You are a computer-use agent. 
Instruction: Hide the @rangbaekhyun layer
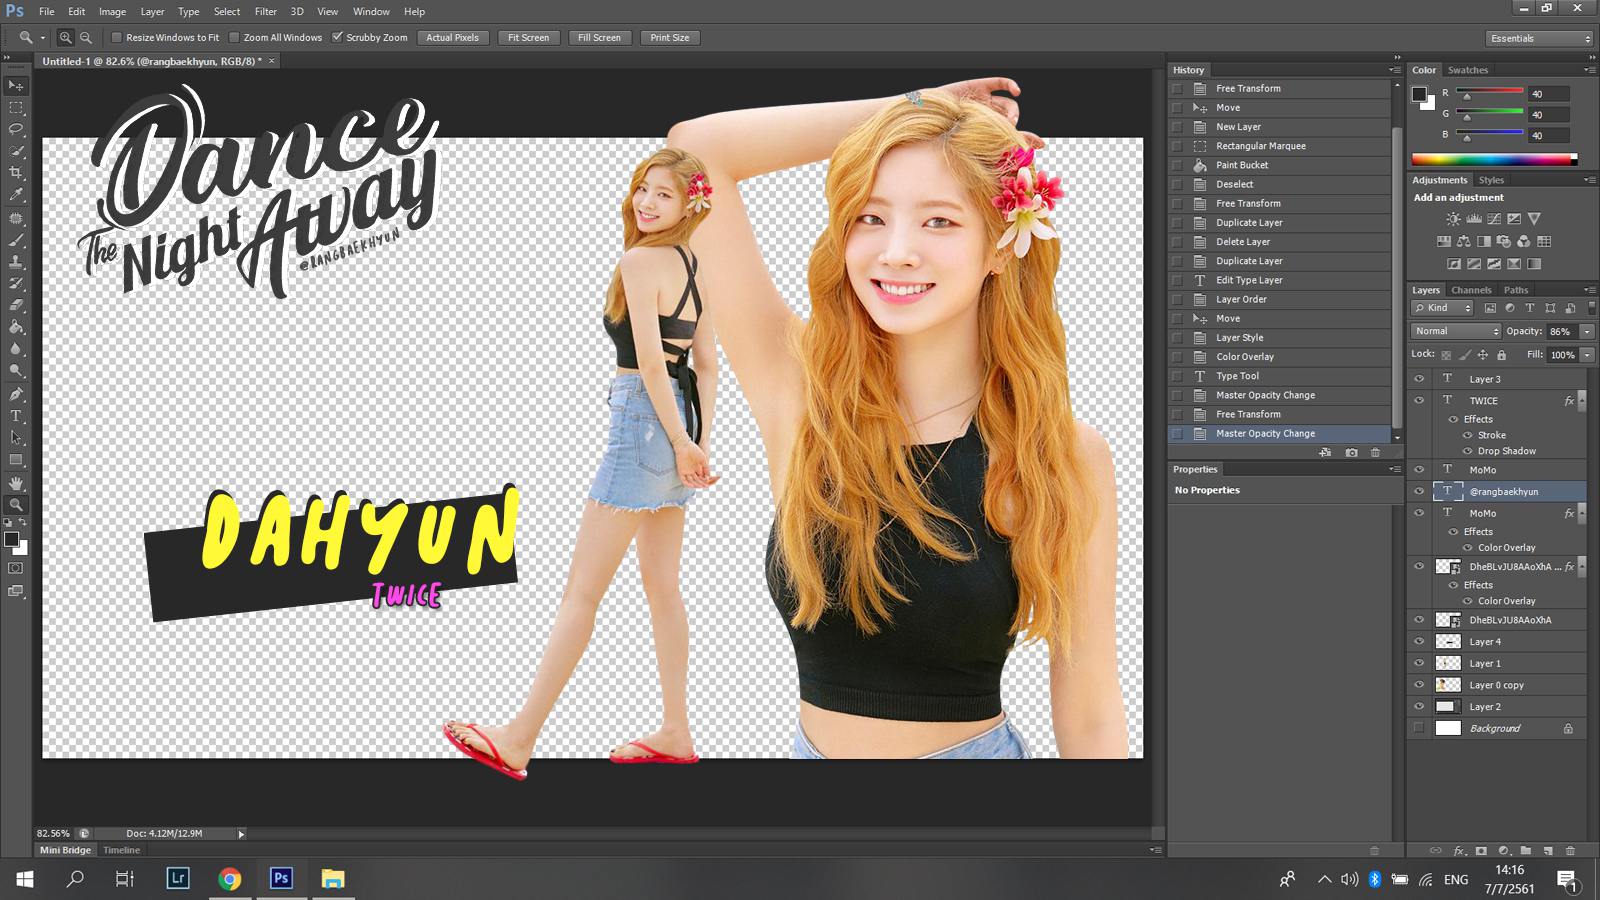1419,491
